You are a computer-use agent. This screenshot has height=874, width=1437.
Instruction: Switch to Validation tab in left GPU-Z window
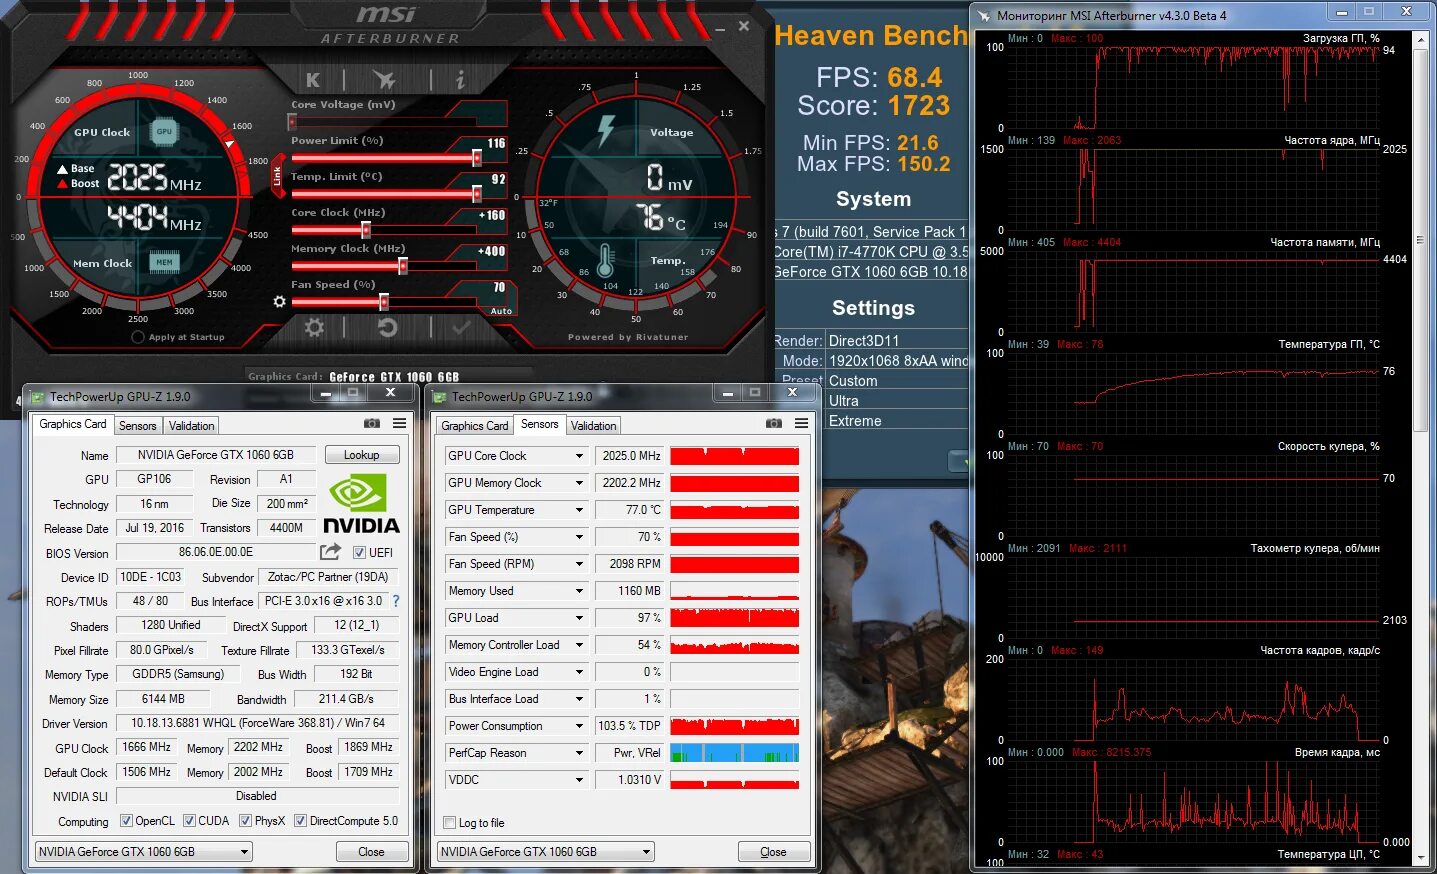click(x=191, y=426)
